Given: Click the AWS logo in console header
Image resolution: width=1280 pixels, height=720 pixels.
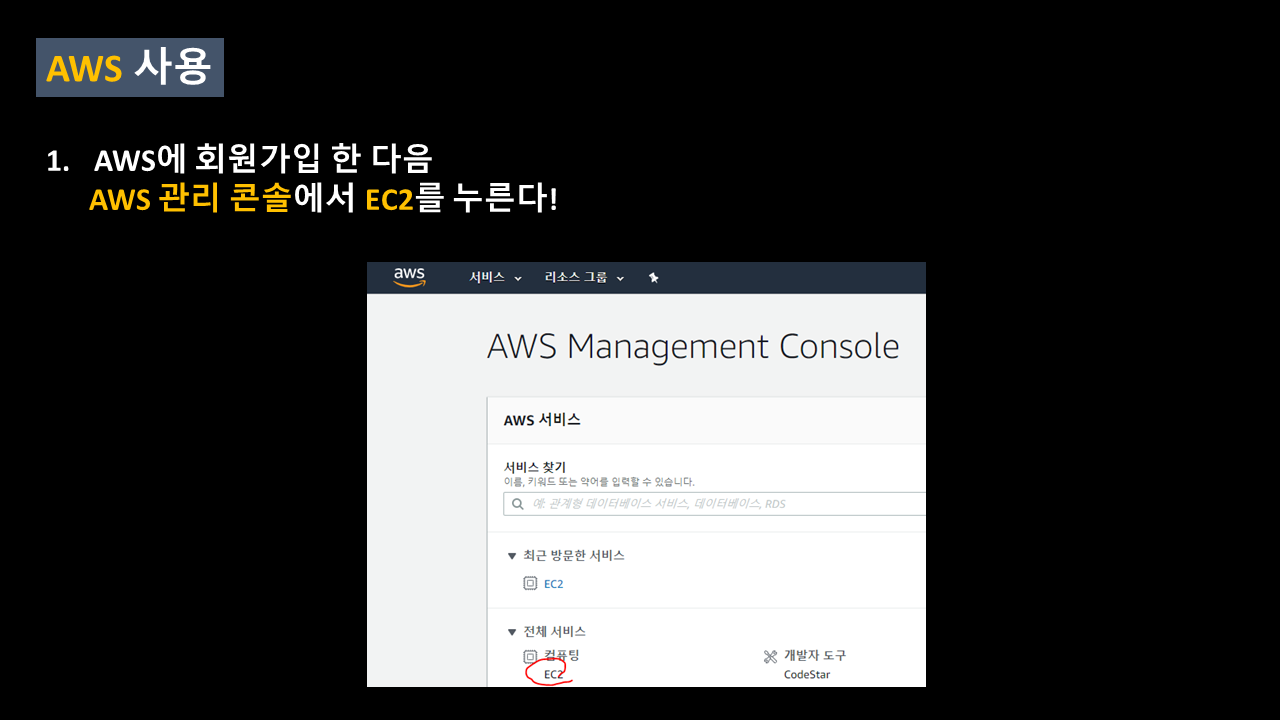Looking at the screenshot, I should 409,277.
